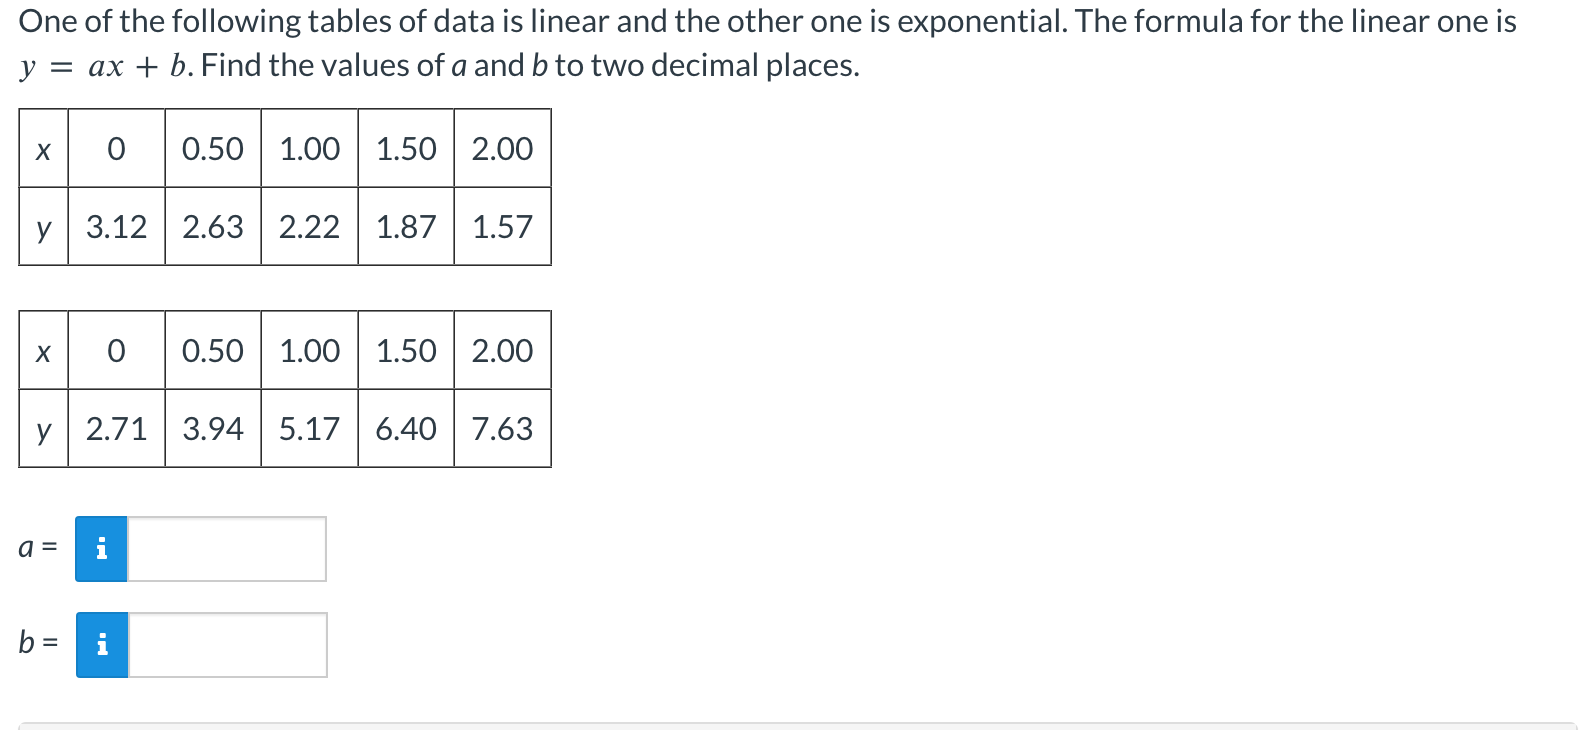Click the y value 1.57 in the first table
1590x730 pixels.
(x=501, y=227)
